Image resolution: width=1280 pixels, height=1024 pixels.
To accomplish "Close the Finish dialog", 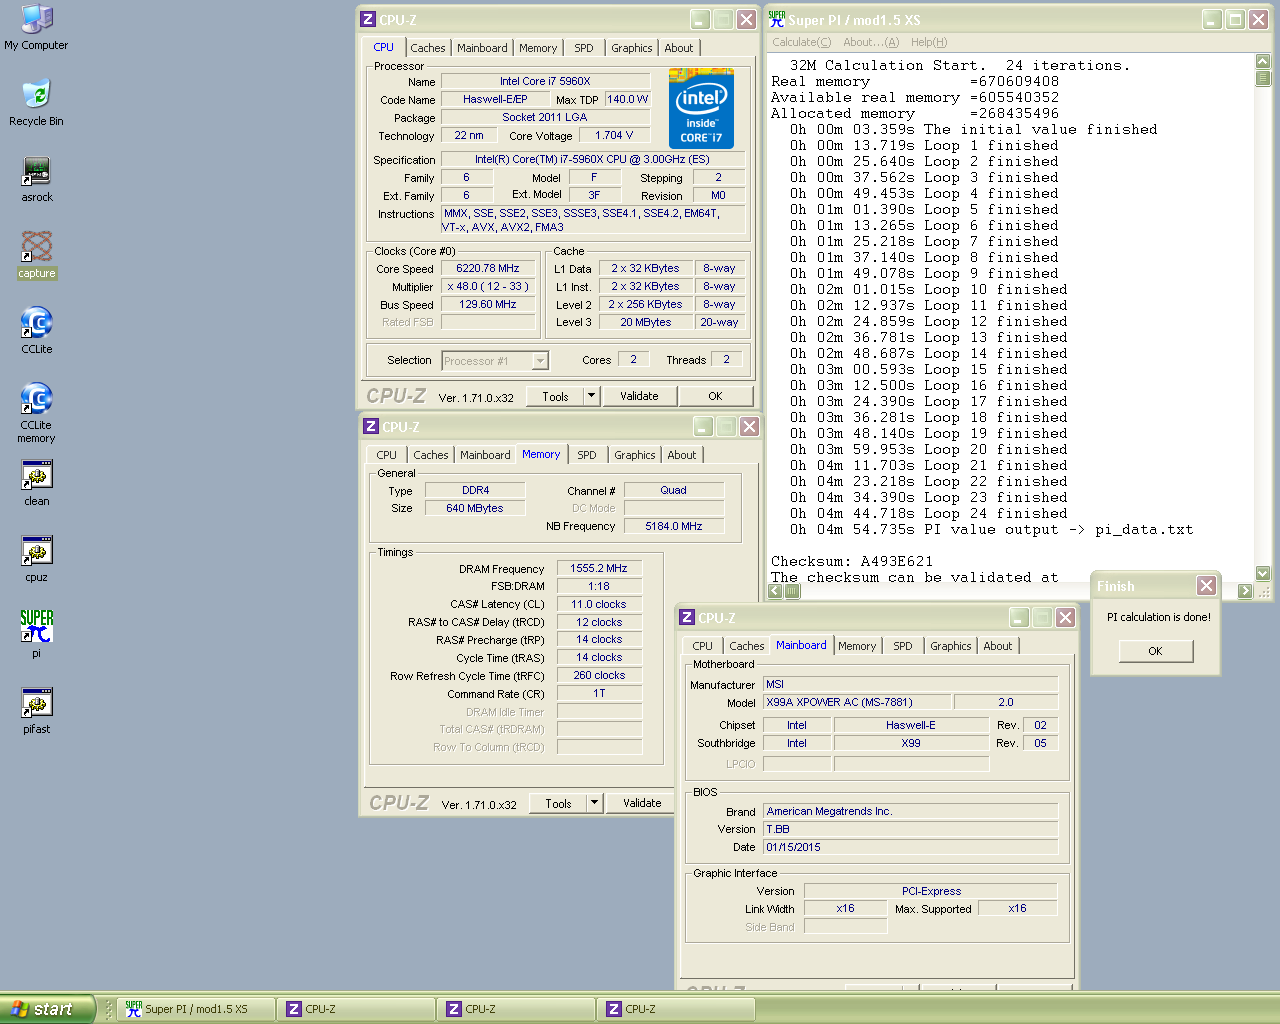I will tap(1207, 586).
